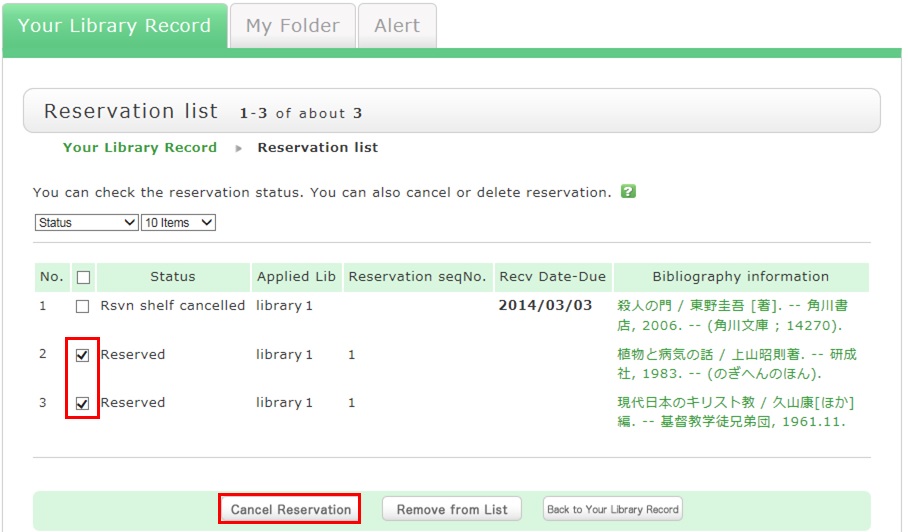908x532 pixels.
Task: Uncheck the checkbox for reservation No. 3
Action: coord(83,403)
